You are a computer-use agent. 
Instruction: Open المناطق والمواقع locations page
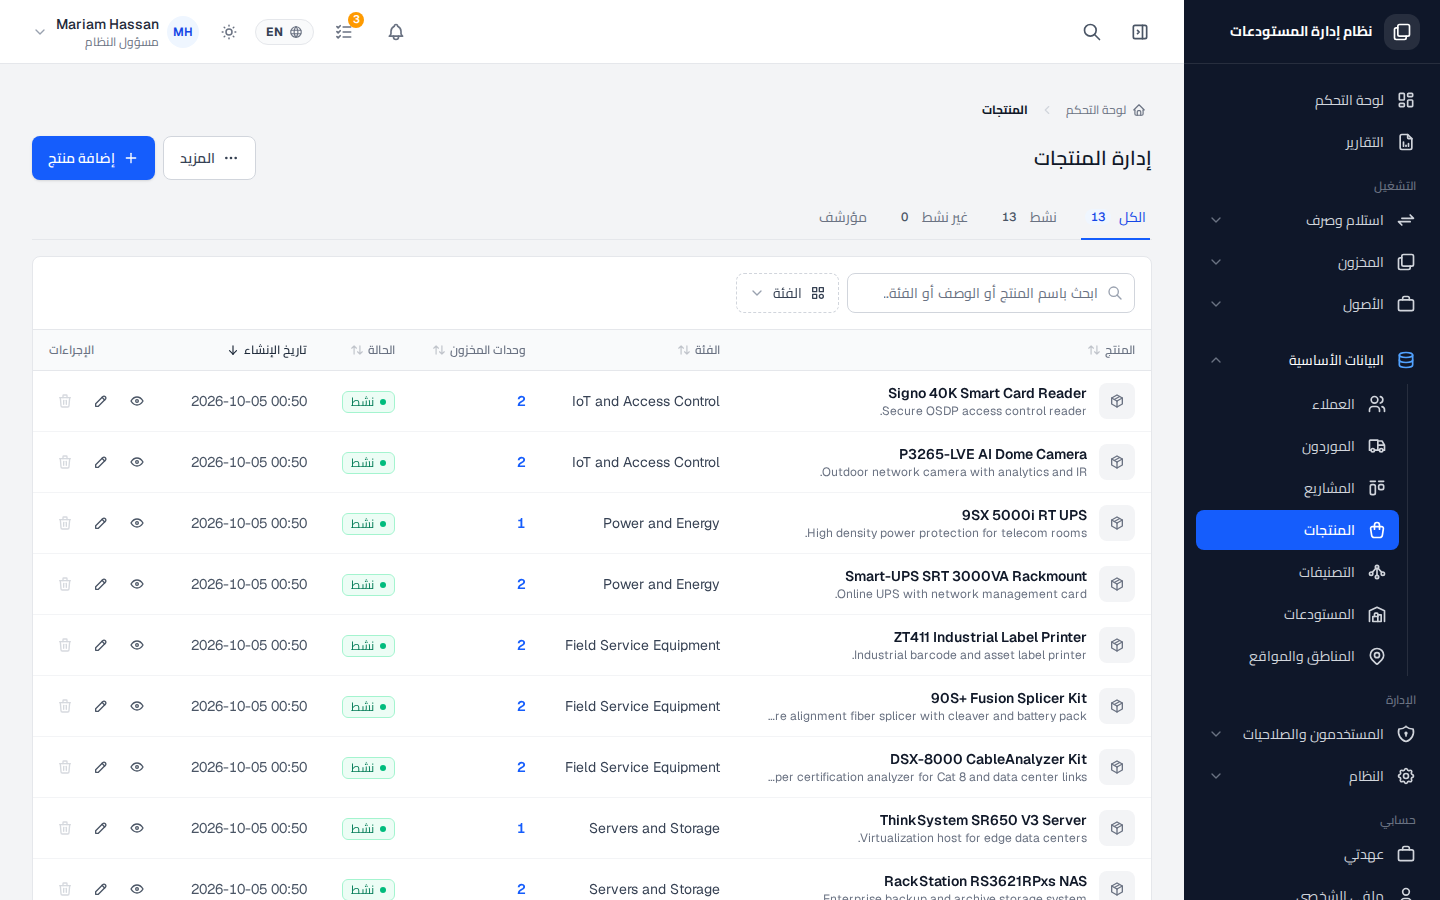tap(1297, 656)
